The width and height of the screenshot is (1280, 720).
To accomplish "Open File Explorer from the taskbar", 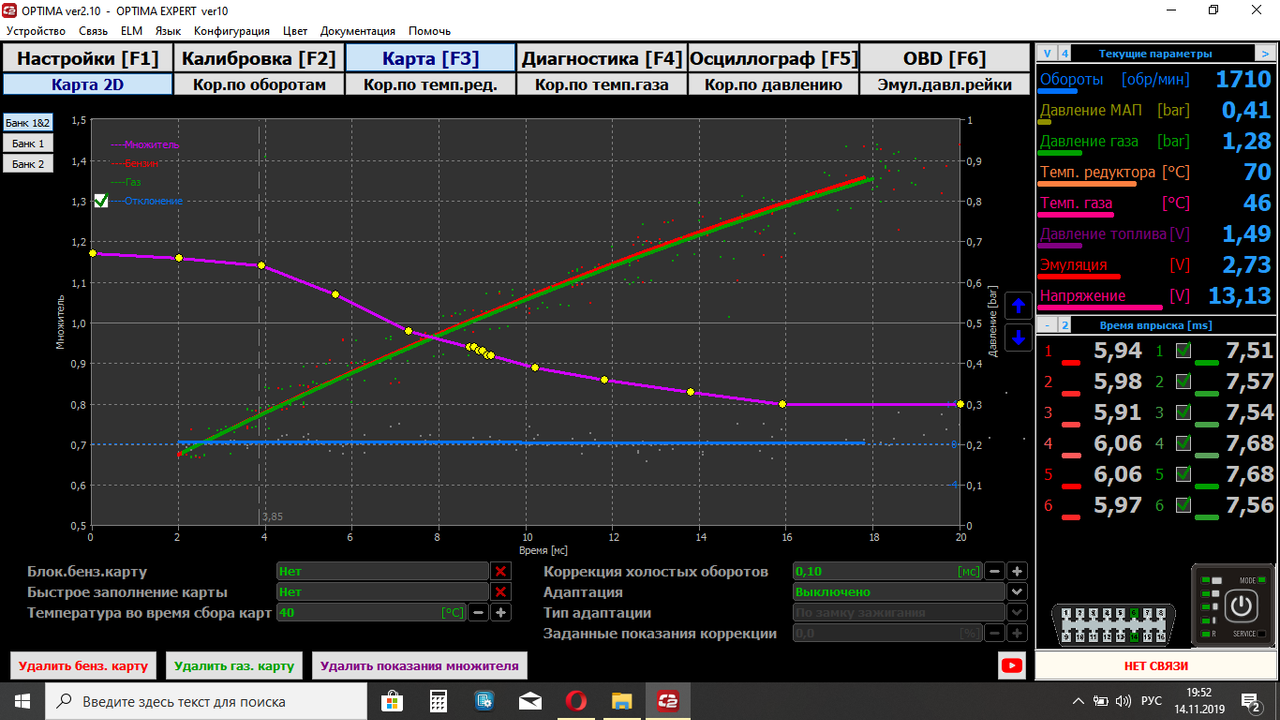I will click(620, 701).
